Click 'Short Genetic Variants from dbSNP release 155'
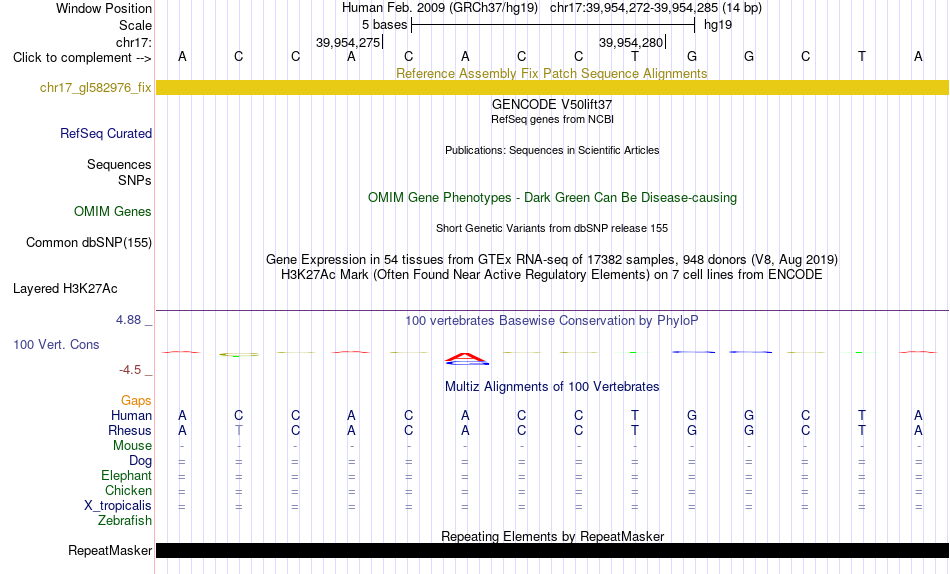Screen dimensions: 950x574 coord(551,229)
